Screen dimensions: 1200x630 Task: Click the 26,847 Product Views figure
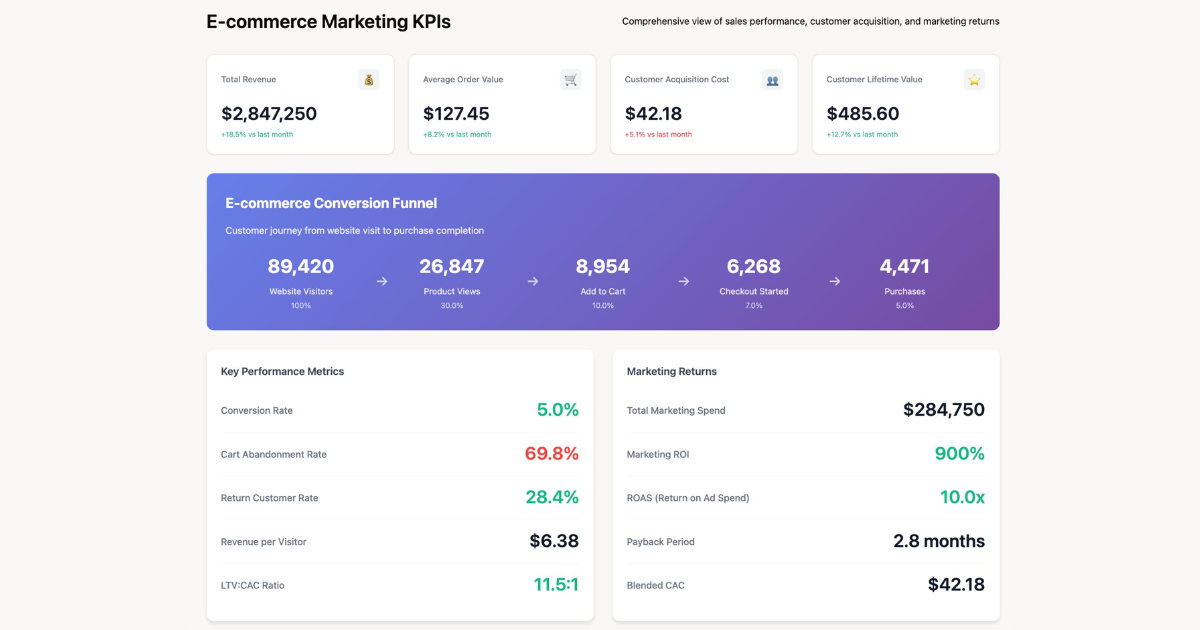[x=452, y=266]
